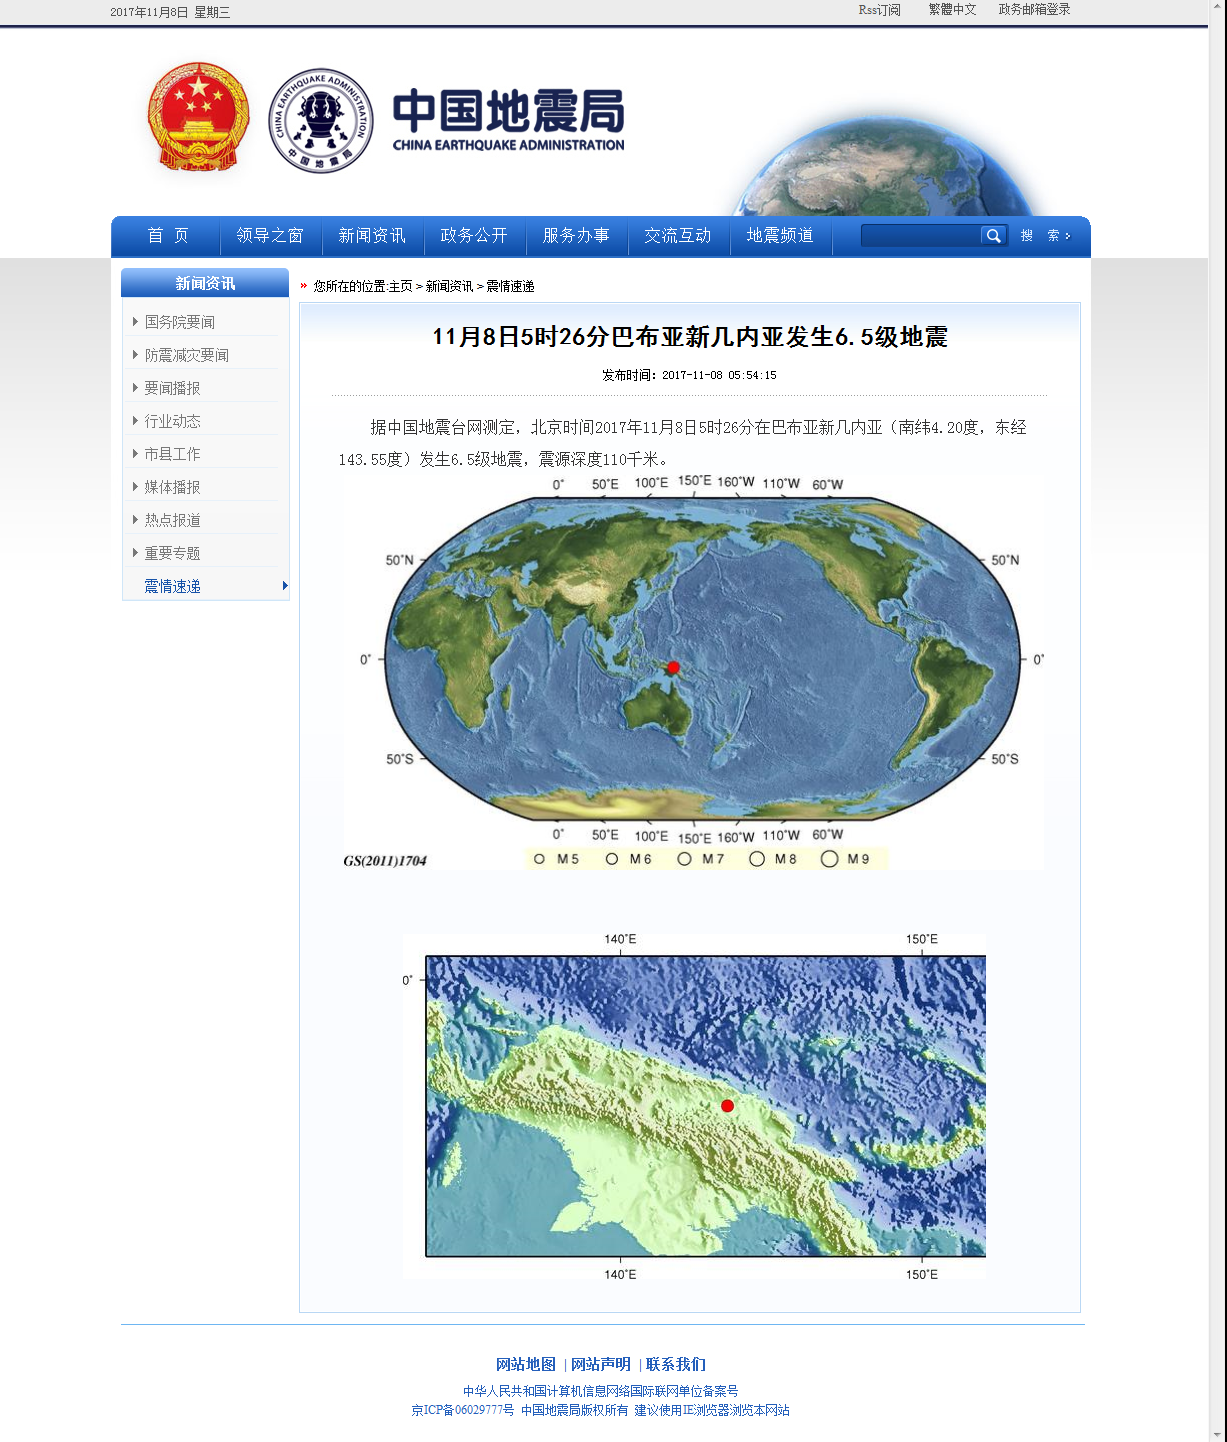1227x1442 pixels.
Task: Click the national emblem logo
Action: click(198, 118)
